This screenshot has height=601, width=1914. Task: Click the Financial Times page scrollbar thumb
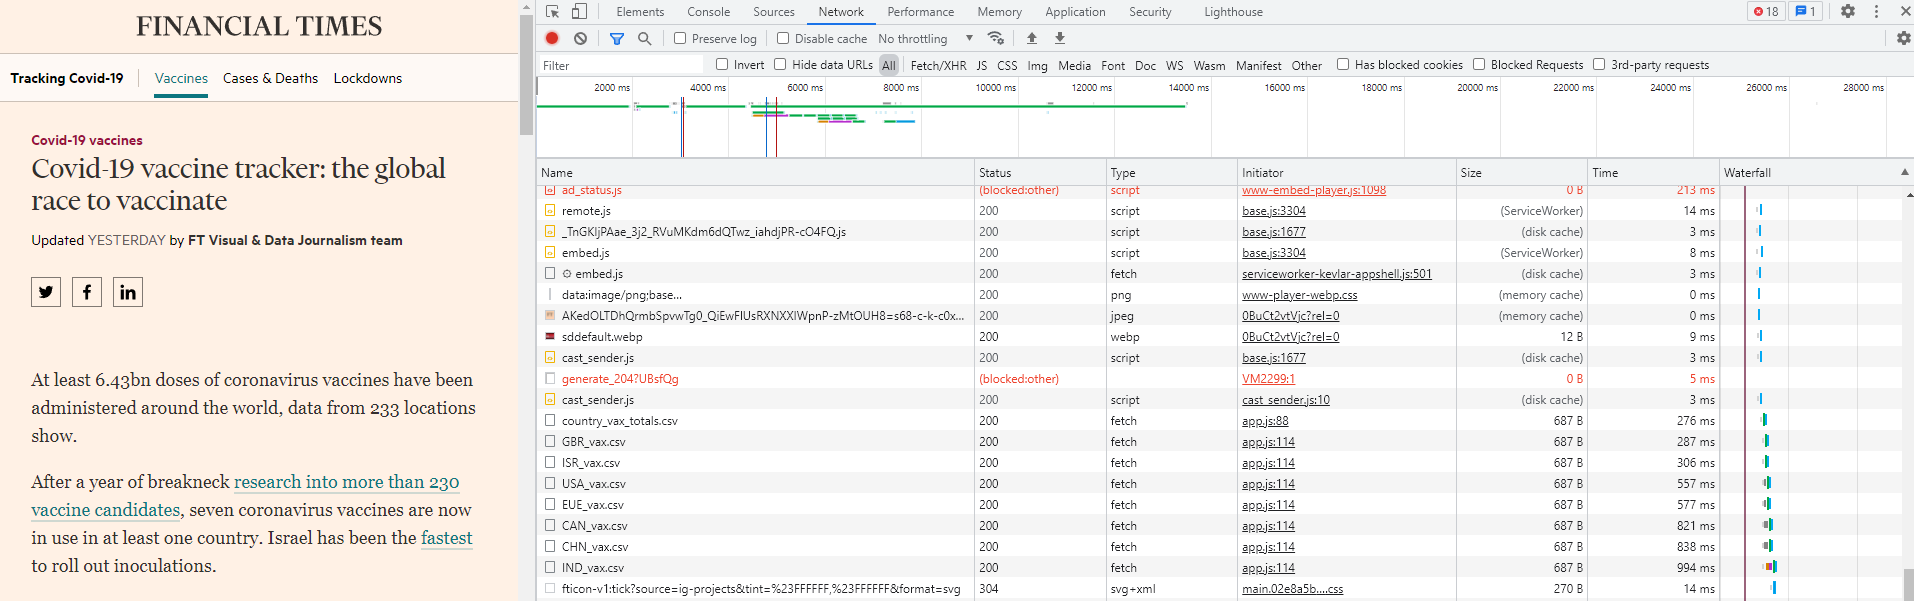click(527, 75)
